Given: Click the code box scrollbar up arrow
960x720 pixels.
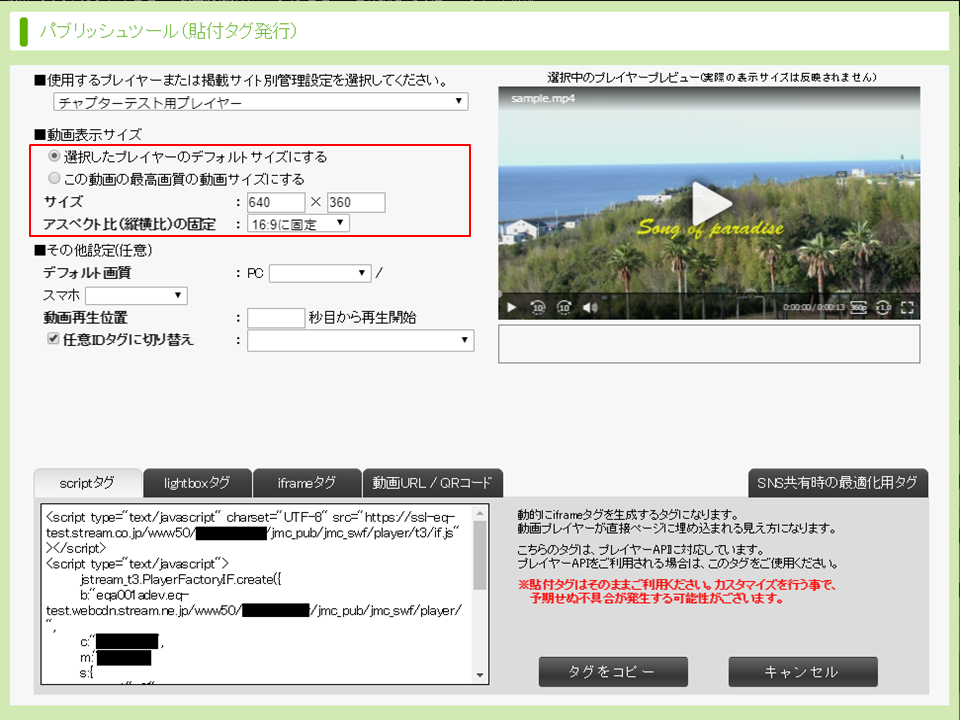Looking at the screenshot, I should coord(480,513).
